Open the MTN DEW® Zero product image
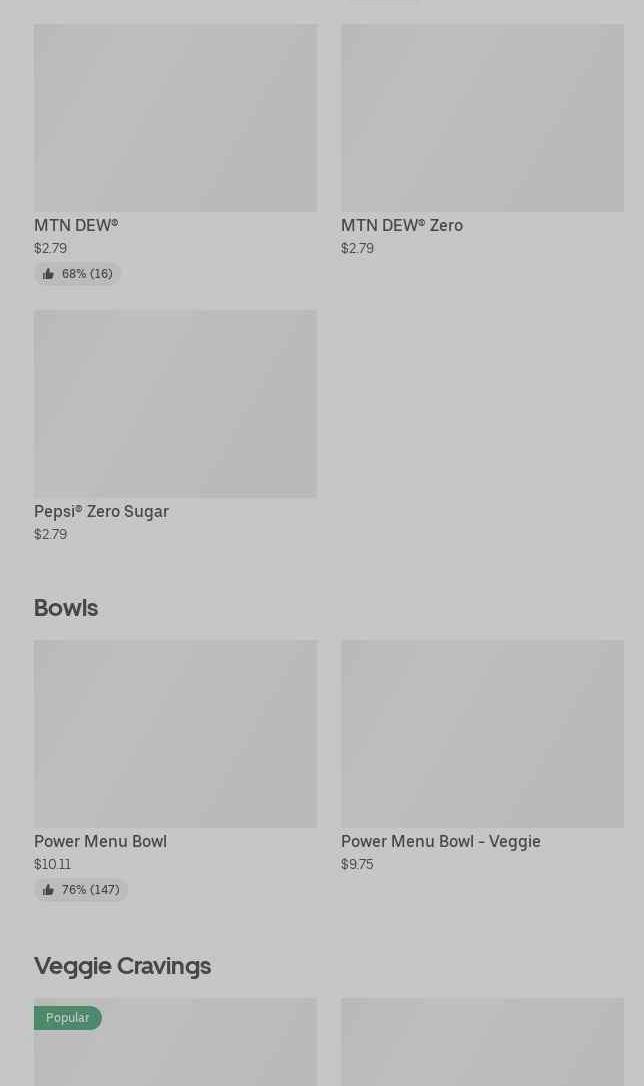Screen dimensions: 644x1086 point(482,118)
